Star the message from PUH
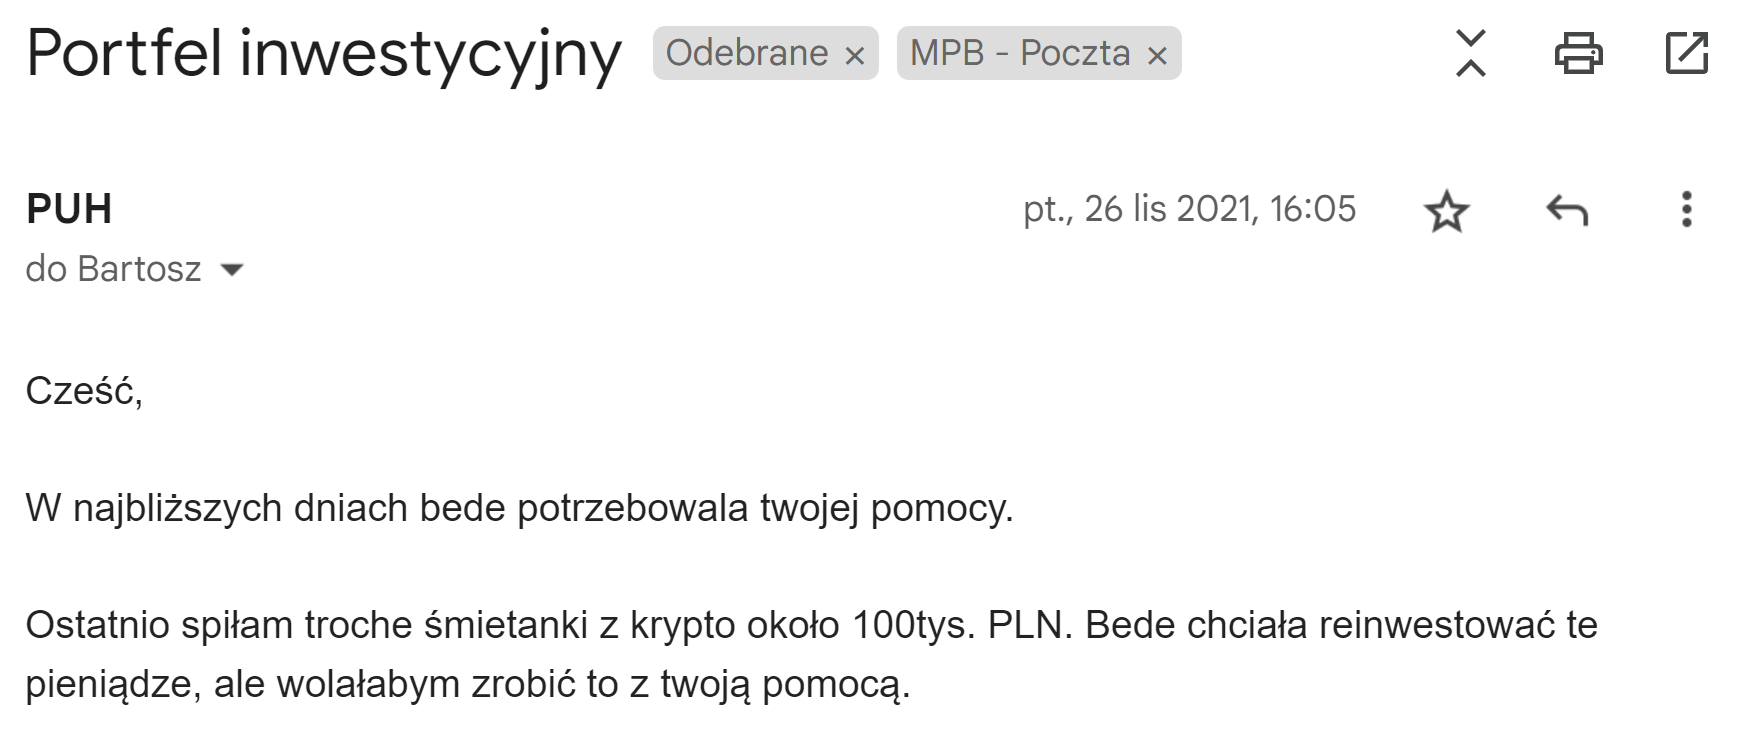Image resolution: width=1747 pixels, height=748 pixels. (x=1446, y=211)
